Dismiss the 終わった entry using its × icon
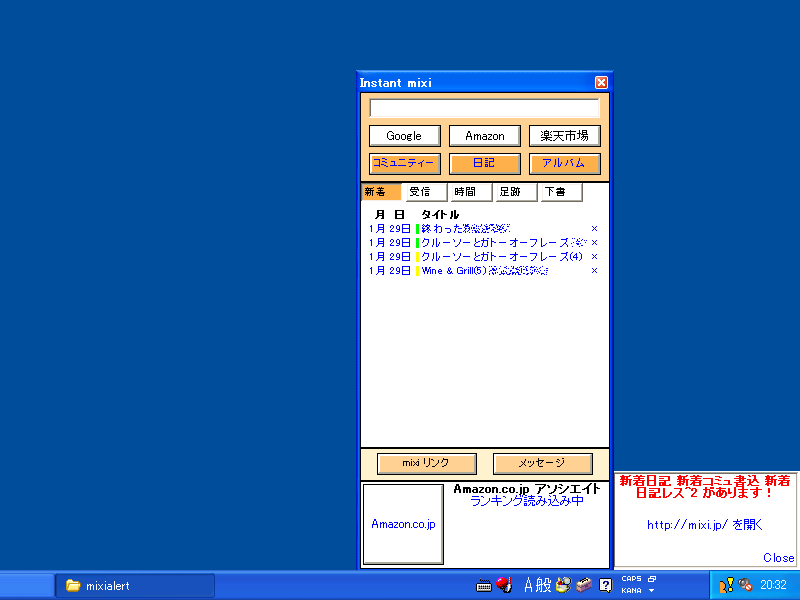The image size is (800, 600). pyautogui.click(x=594, y=229)
